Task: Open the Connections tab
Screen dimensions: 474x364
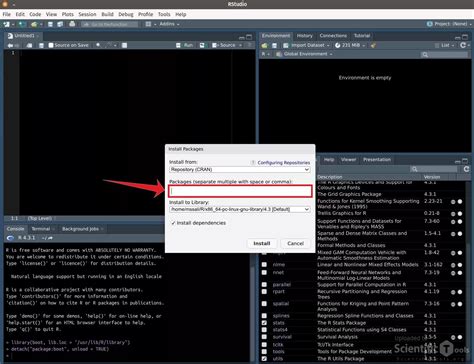Action: [333, 36]
